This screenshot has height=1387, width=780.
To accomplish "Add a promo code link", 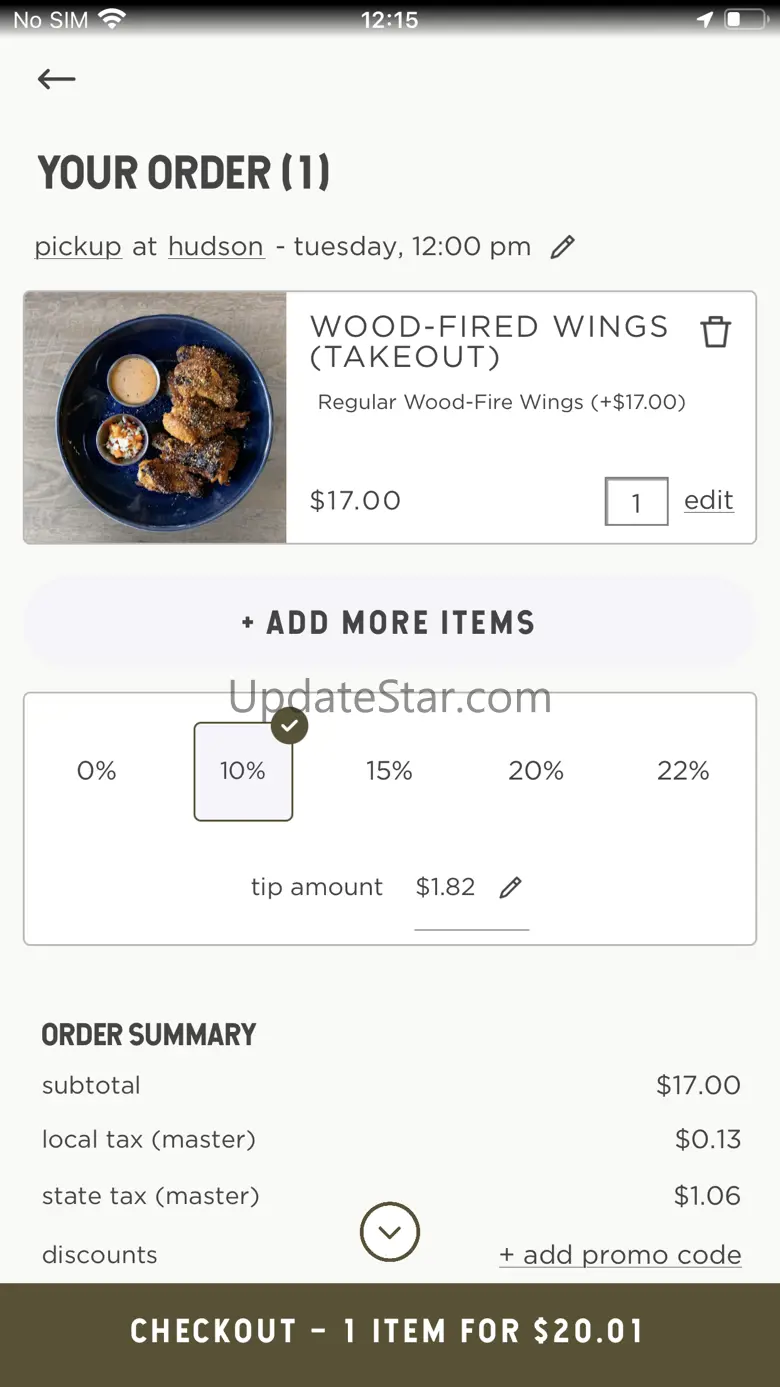I will tap(620, 1255).
